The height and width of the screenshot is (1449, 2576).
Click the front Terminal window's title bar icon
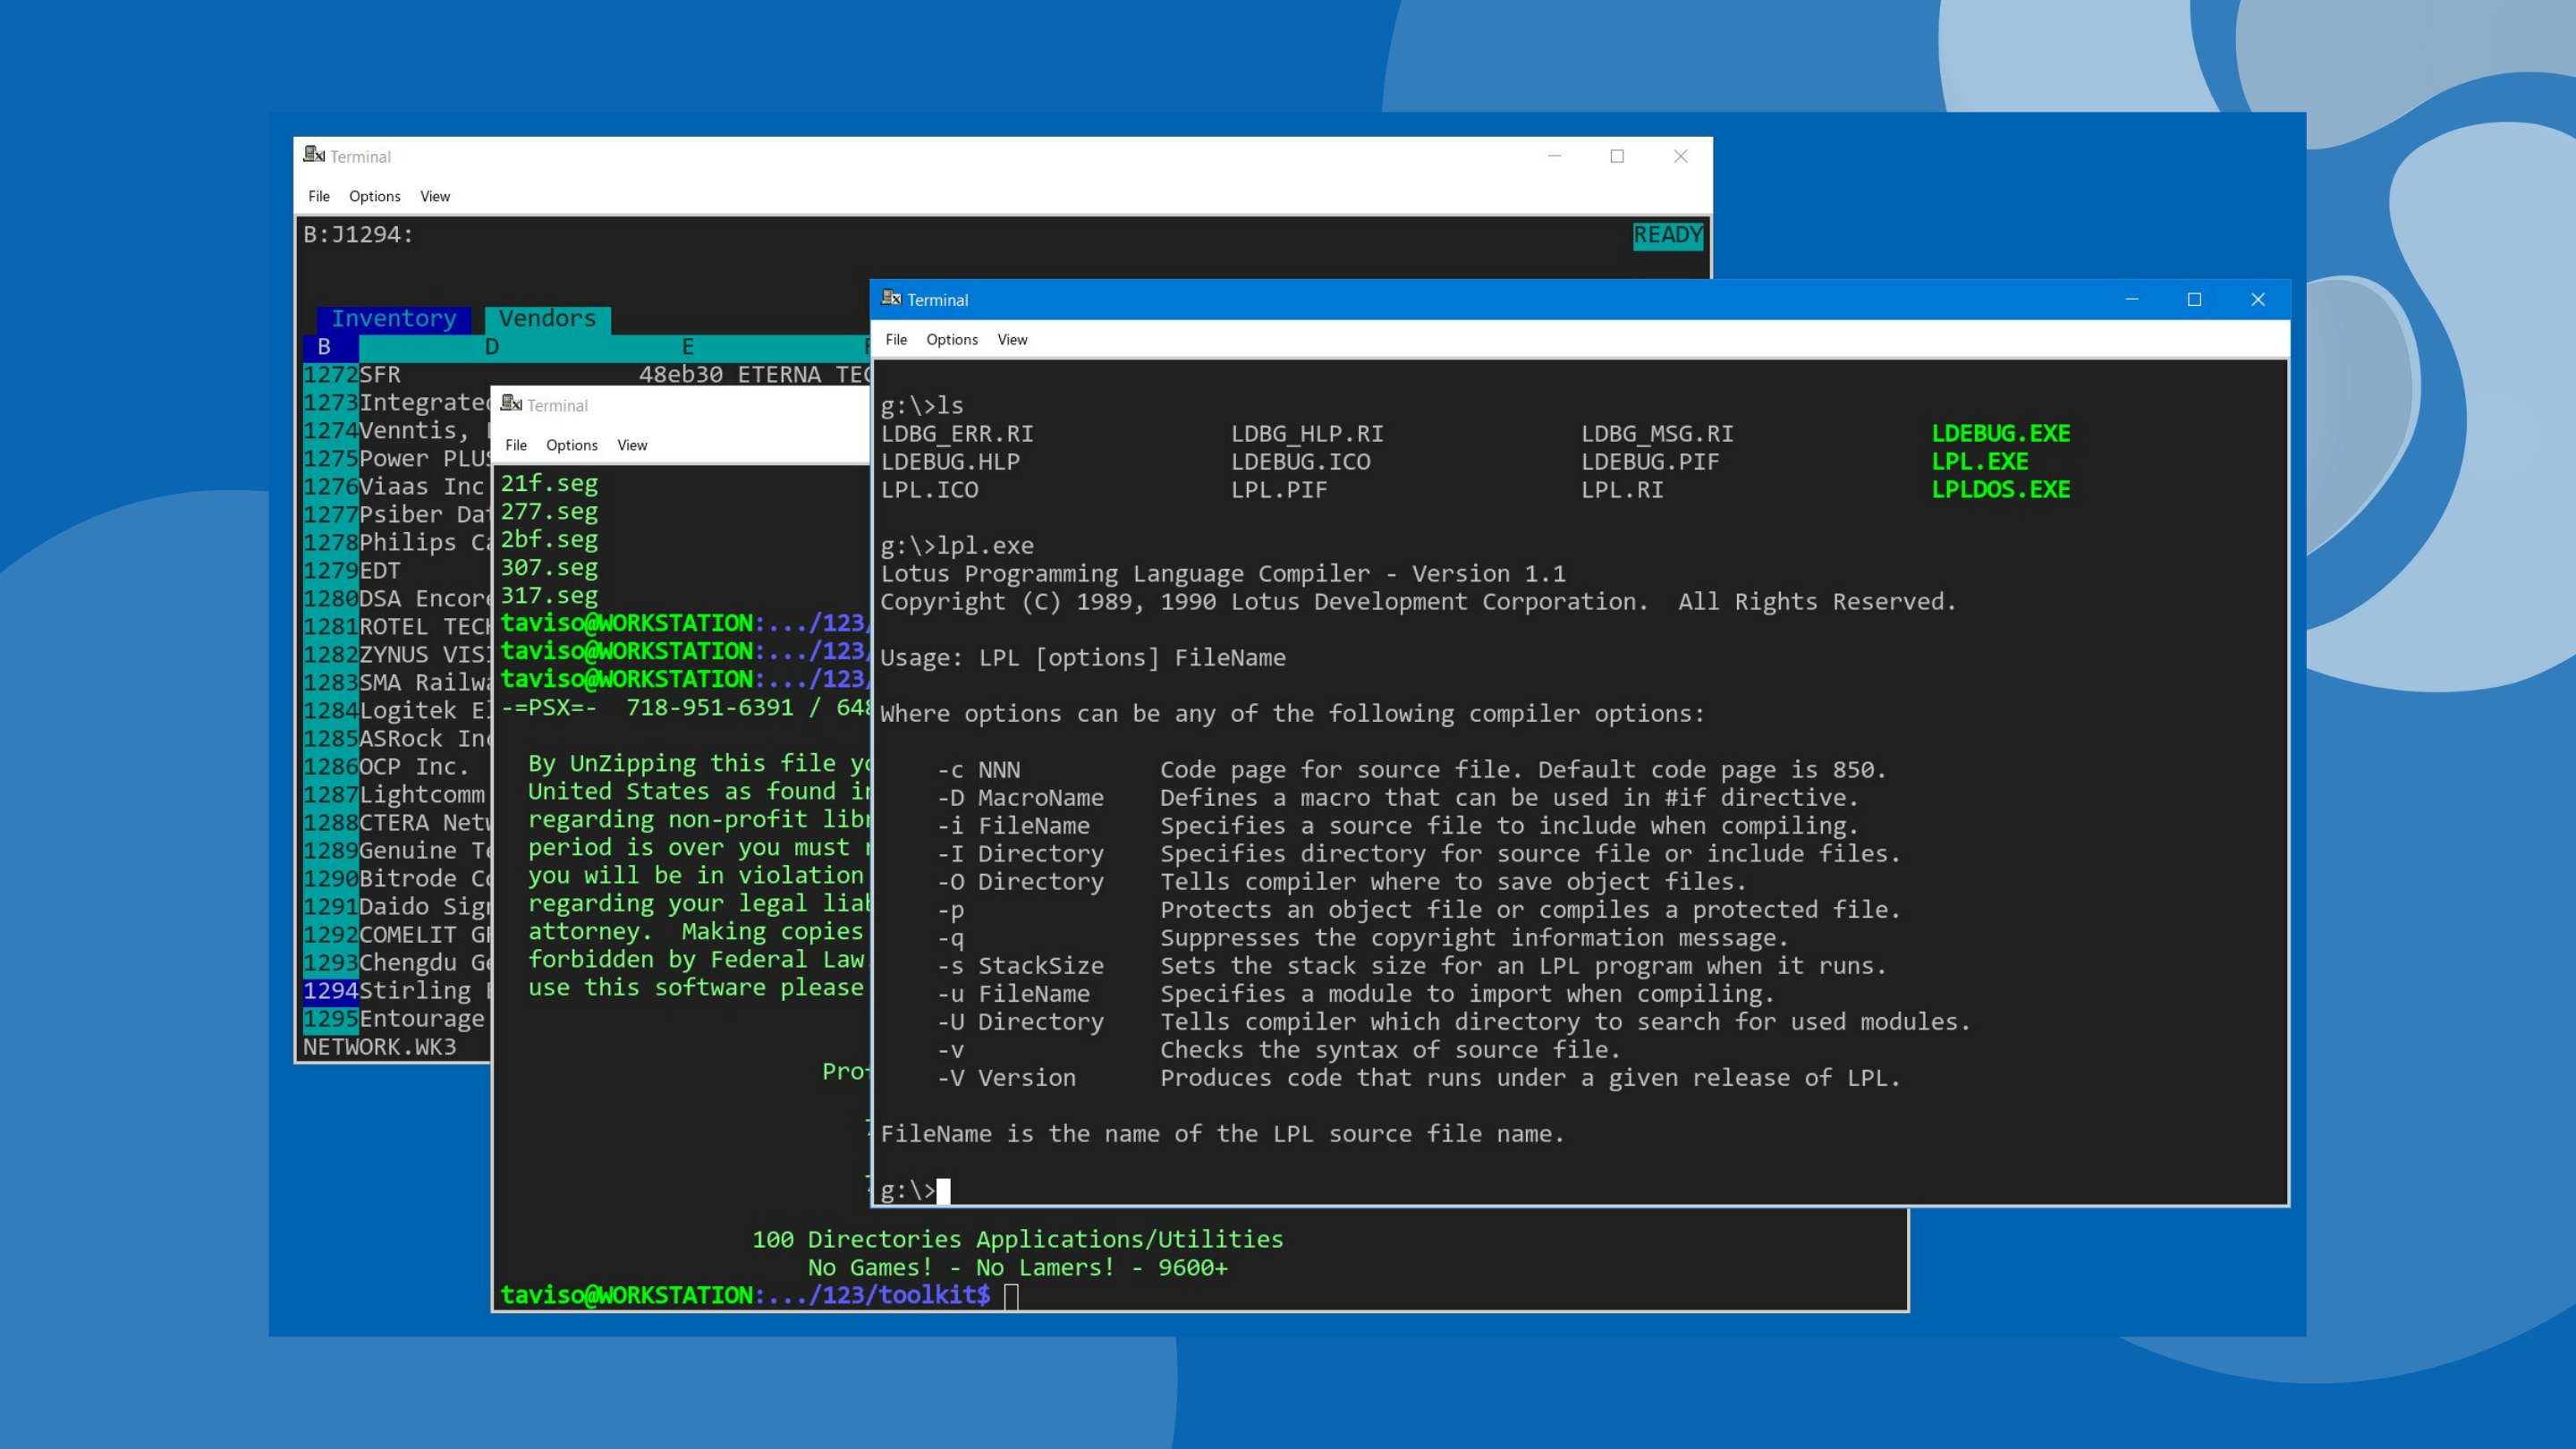click(890, 298)
